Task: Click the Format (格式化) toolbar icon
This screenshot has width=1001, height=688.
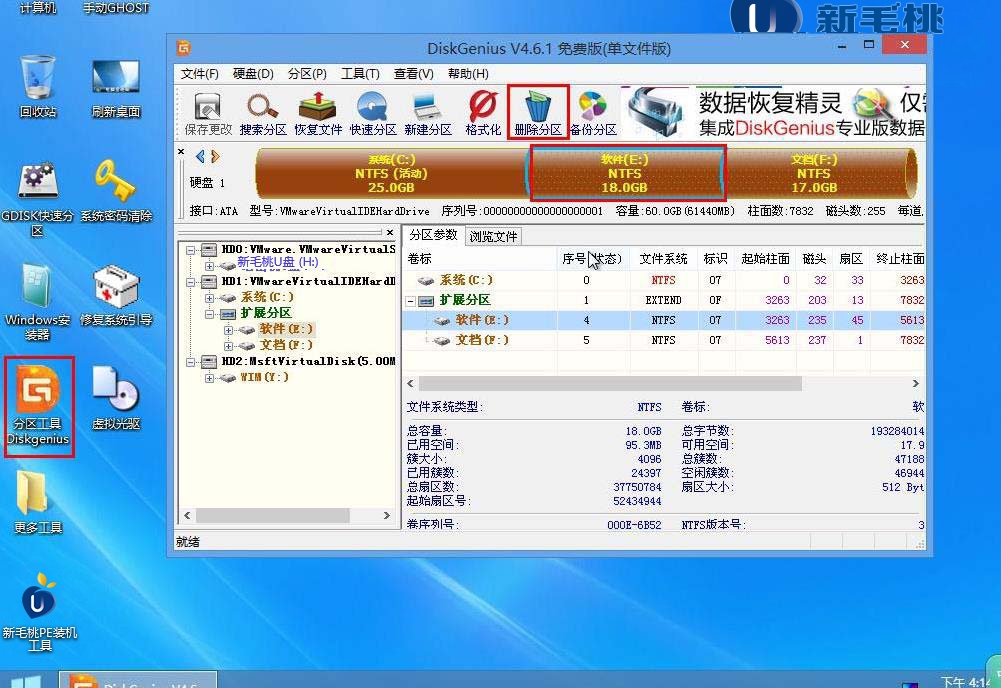Action: point(483,114)
